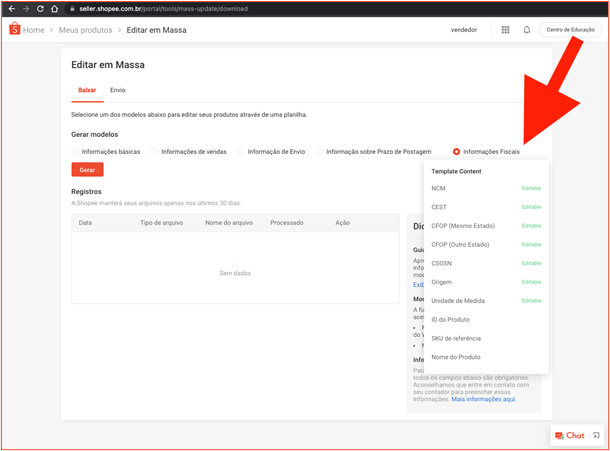Screen dimensions: 610x451
Task: Open the Centro de Educação button
Action: pos(570,30)
